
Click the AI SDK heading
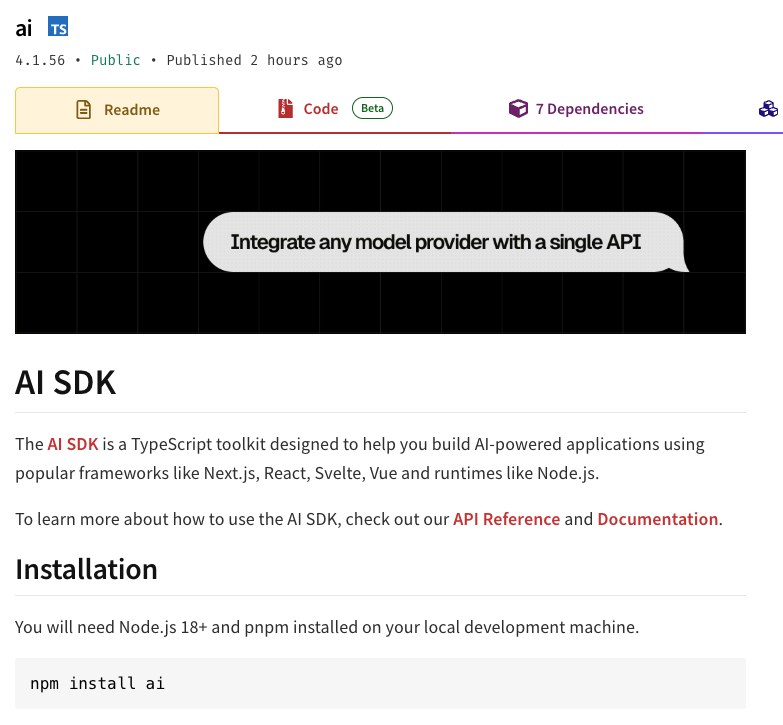[65, 383]
